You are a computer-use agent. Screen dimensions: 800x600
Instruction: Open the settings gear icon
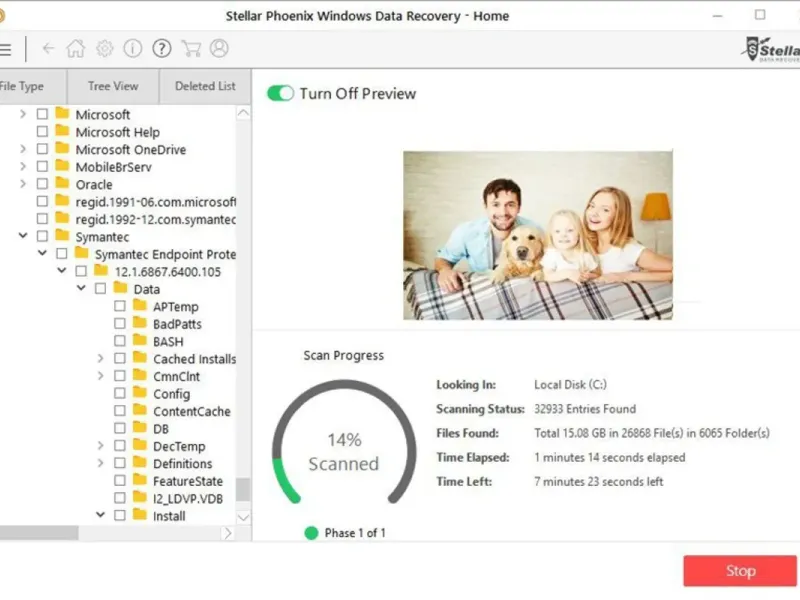point(105,48)
